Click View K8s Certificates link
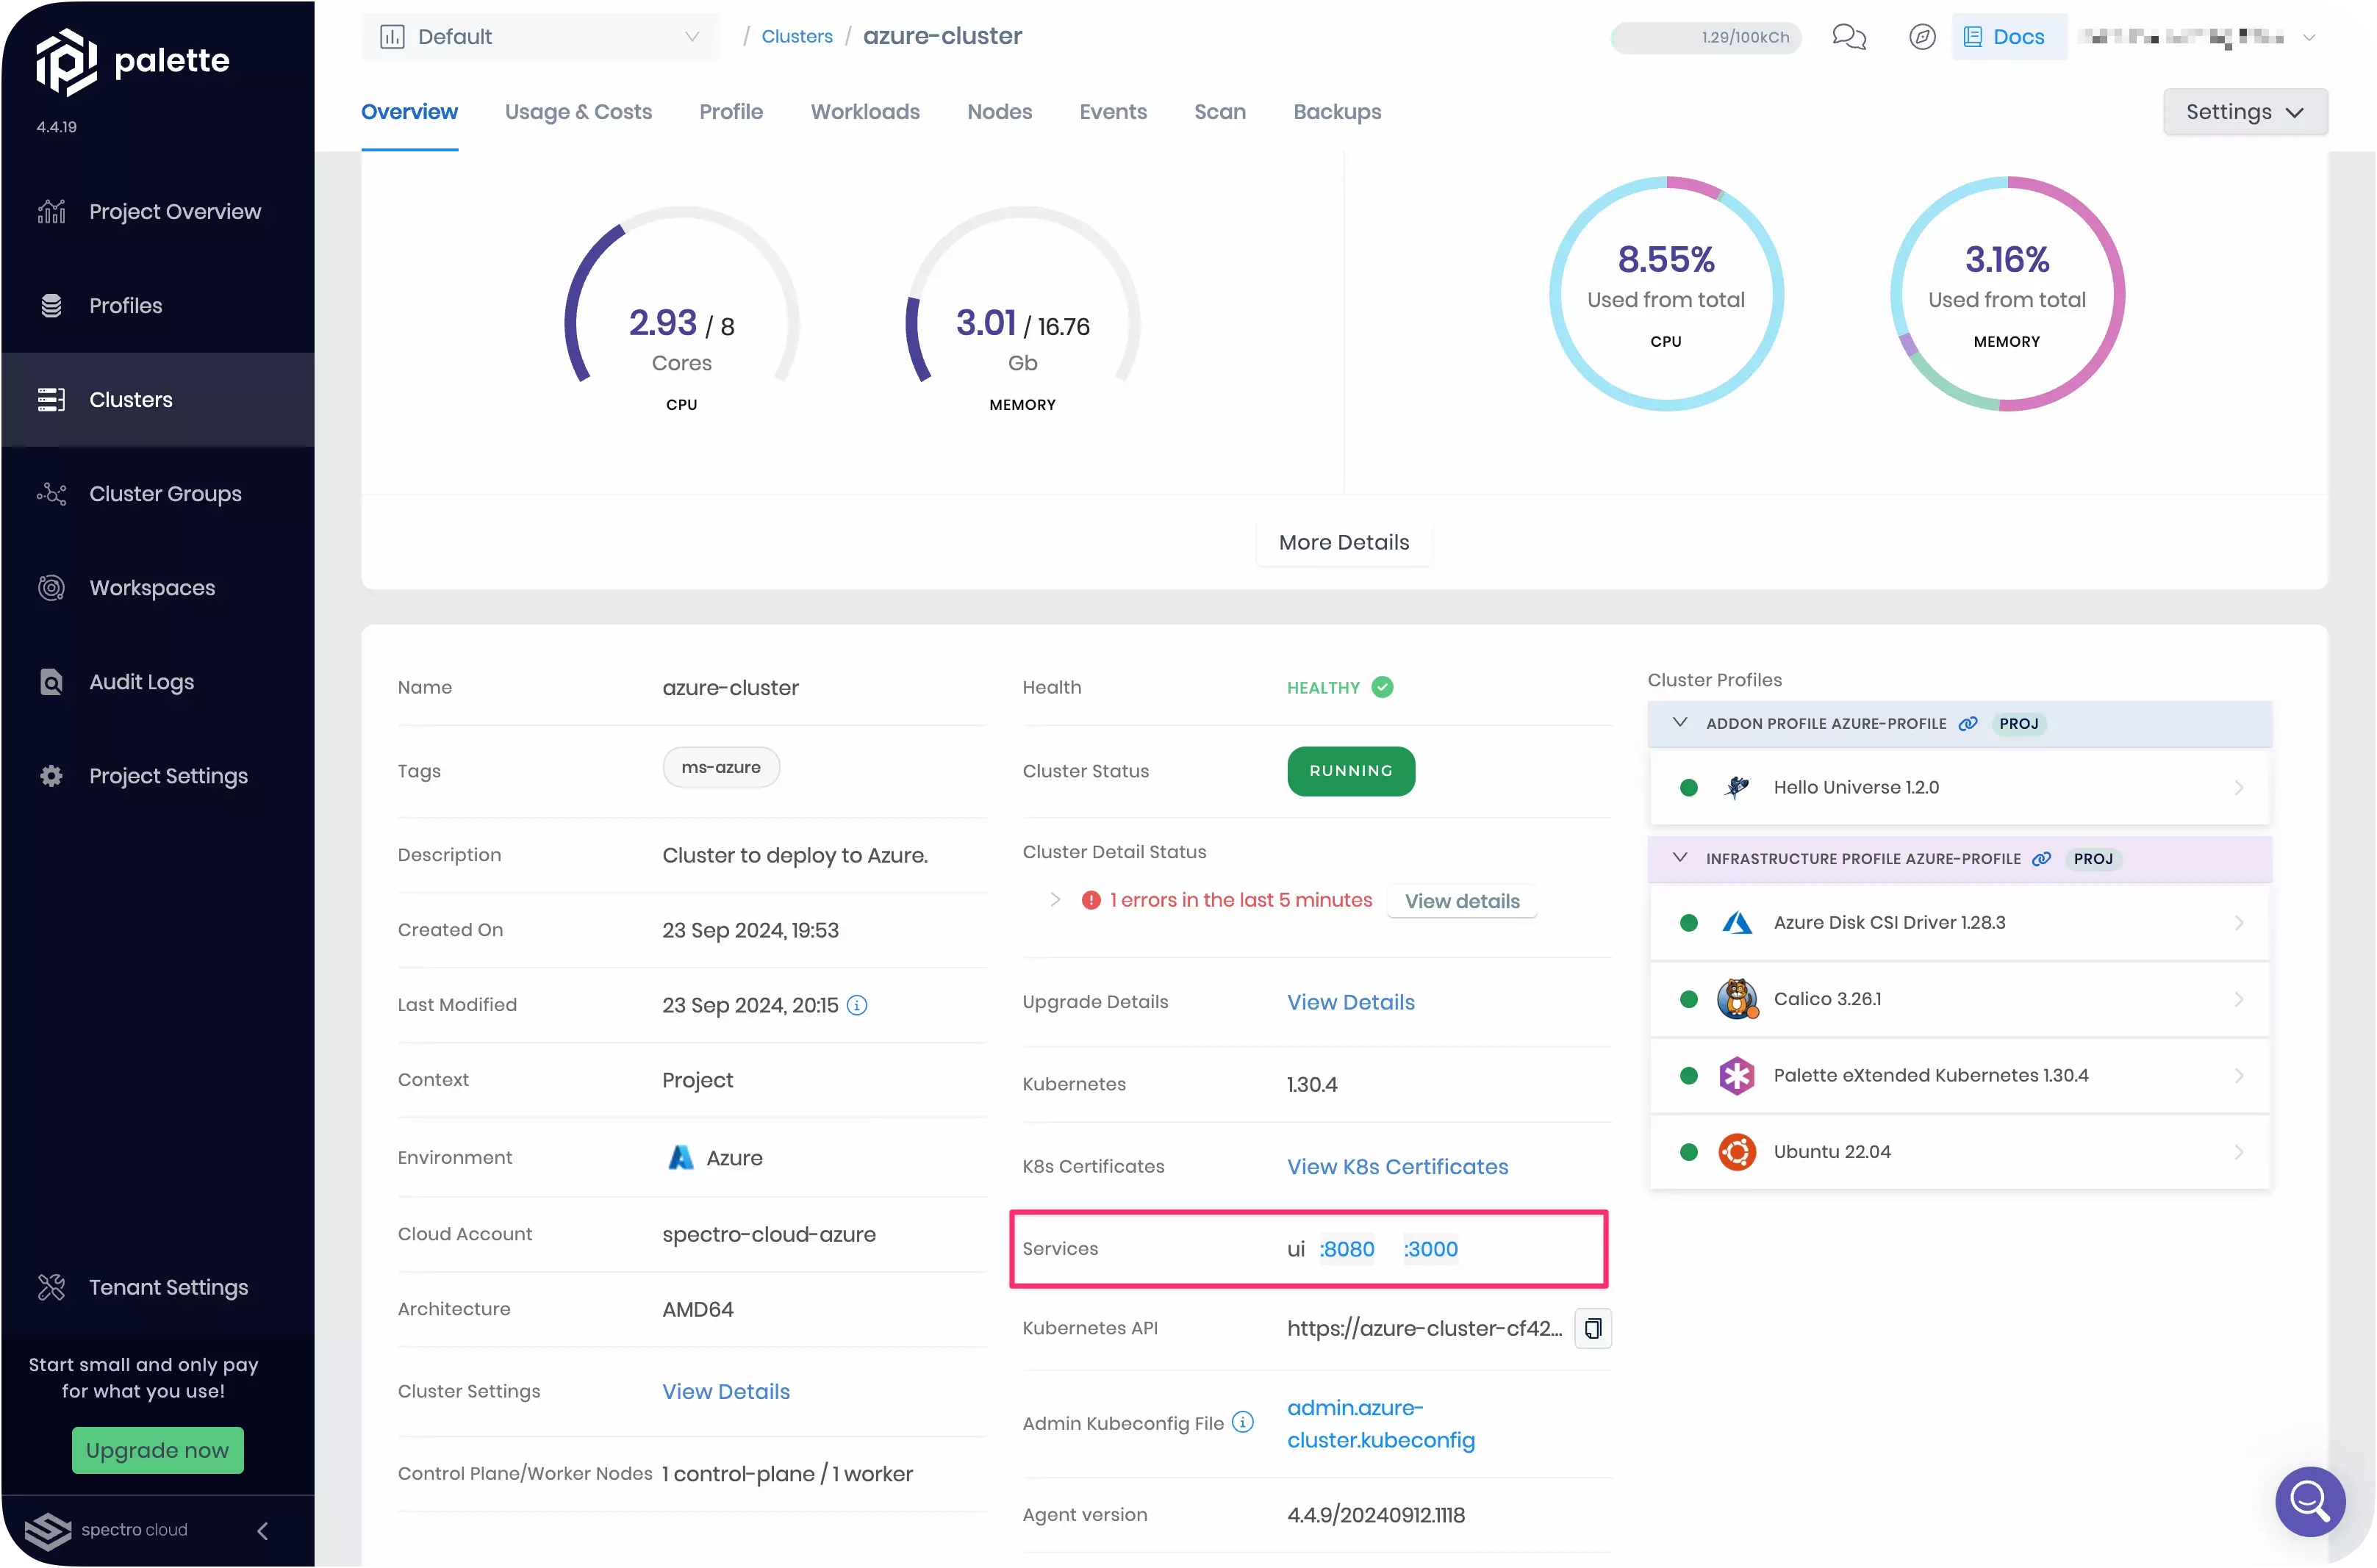 pyautogui.click(x=1397, y=1166)
